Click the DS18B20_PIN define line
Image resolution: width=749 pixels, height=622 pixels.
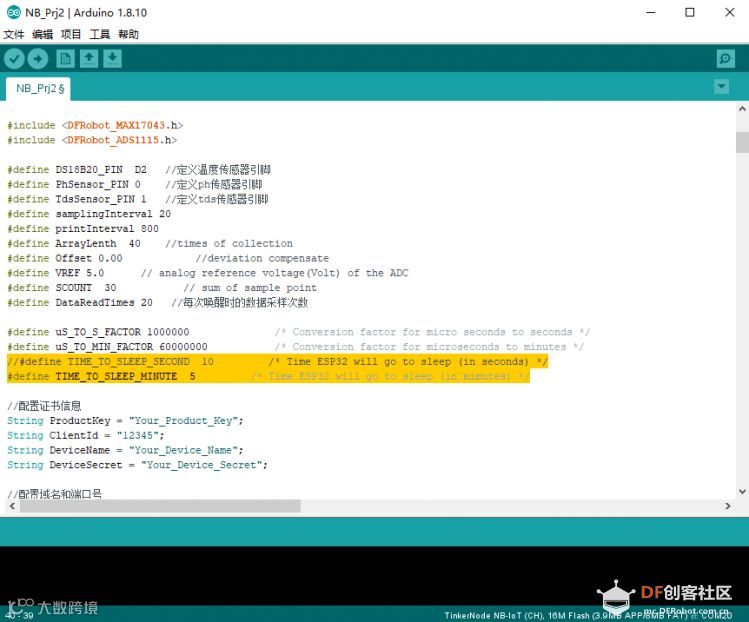click(x=139, y=170)
